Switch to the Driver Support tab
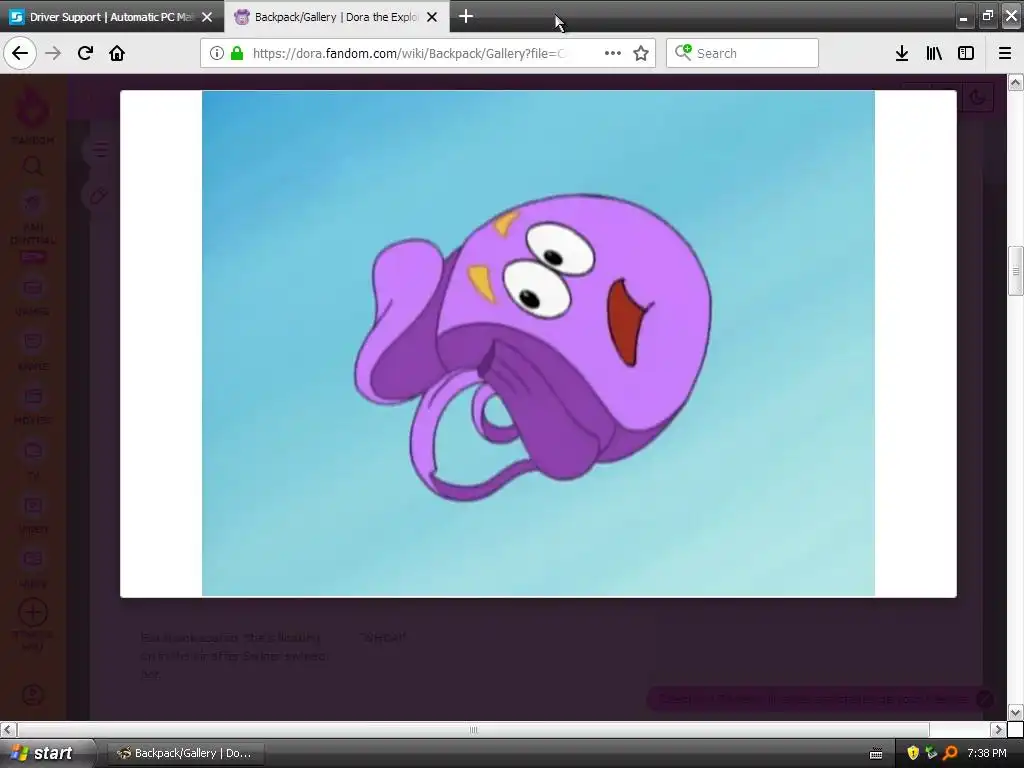Image resolution: width=1024 pixels, height=768 pixels. (112, 16)
